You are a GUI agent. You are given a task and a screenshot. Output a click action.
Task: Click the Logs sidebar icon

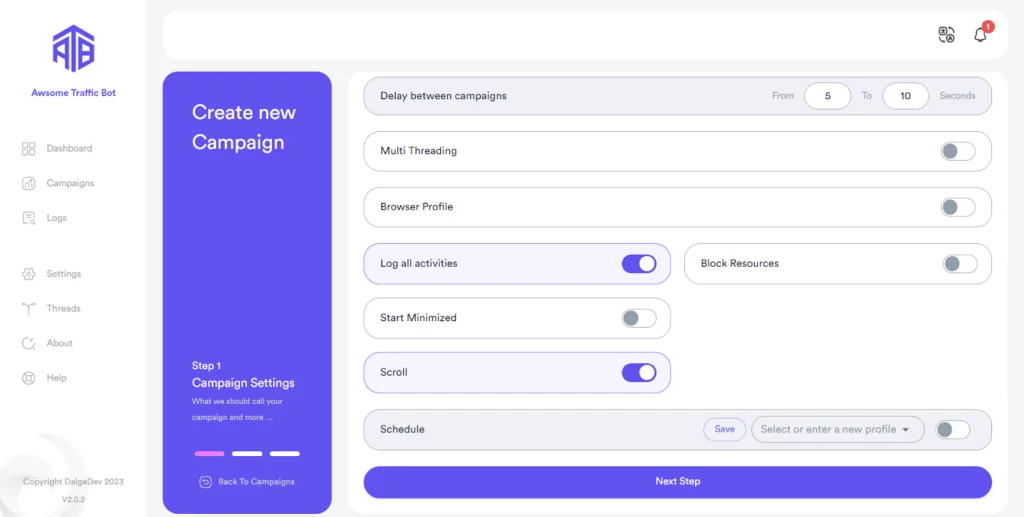28,218
